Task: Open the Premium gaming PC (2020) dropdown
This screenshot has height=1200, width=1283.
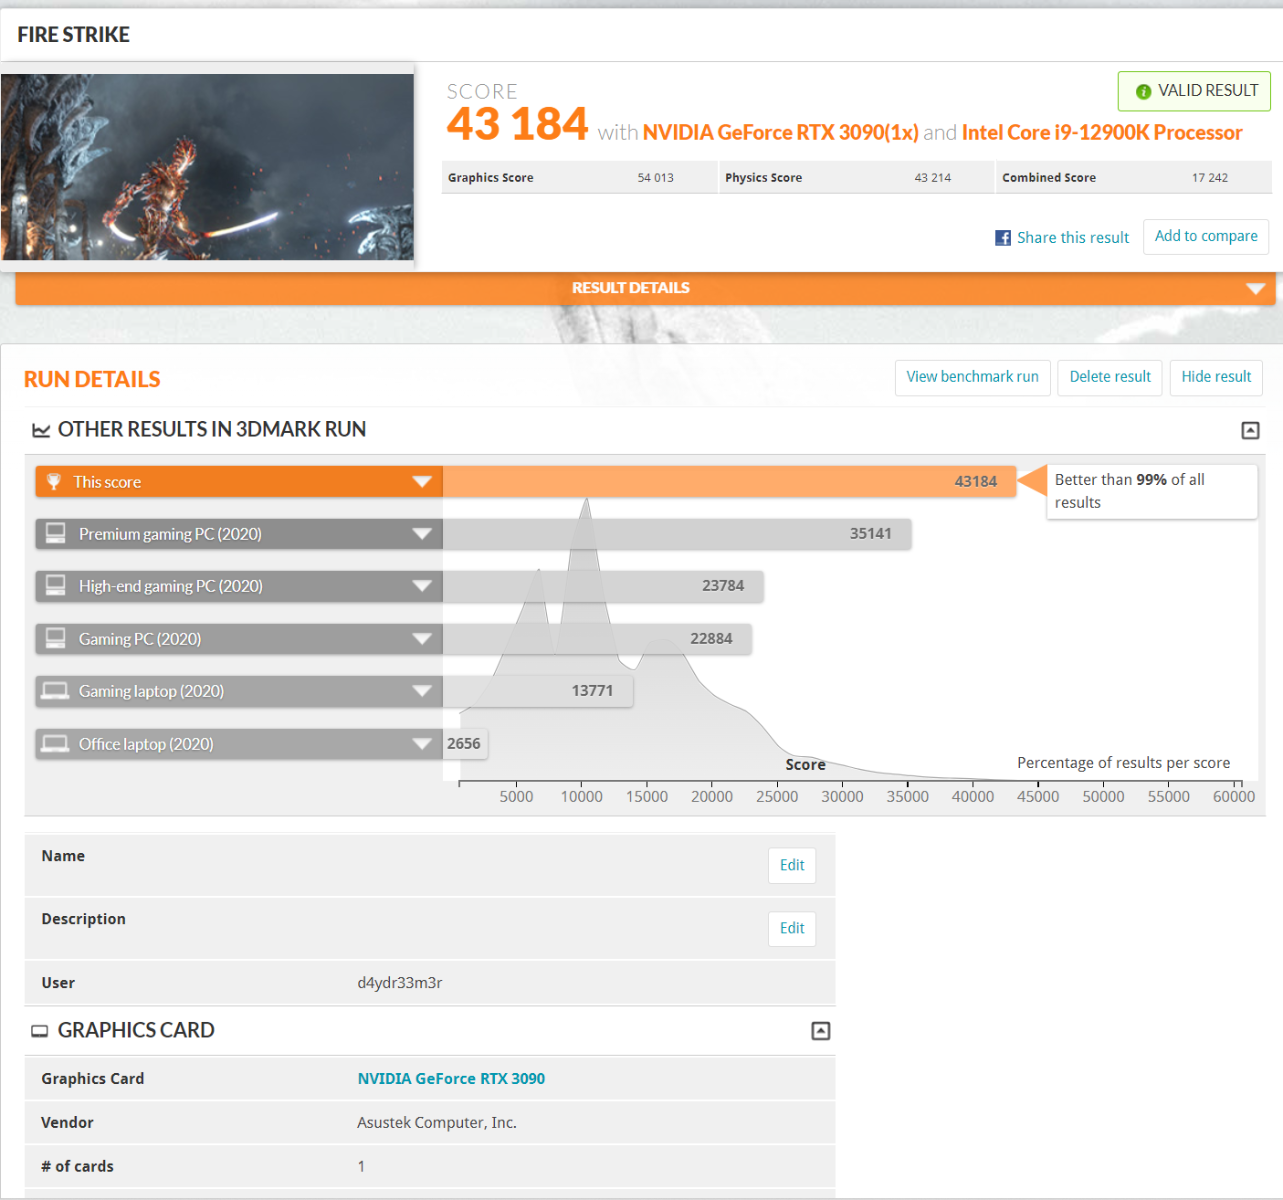Action: [x=422, y=534]
